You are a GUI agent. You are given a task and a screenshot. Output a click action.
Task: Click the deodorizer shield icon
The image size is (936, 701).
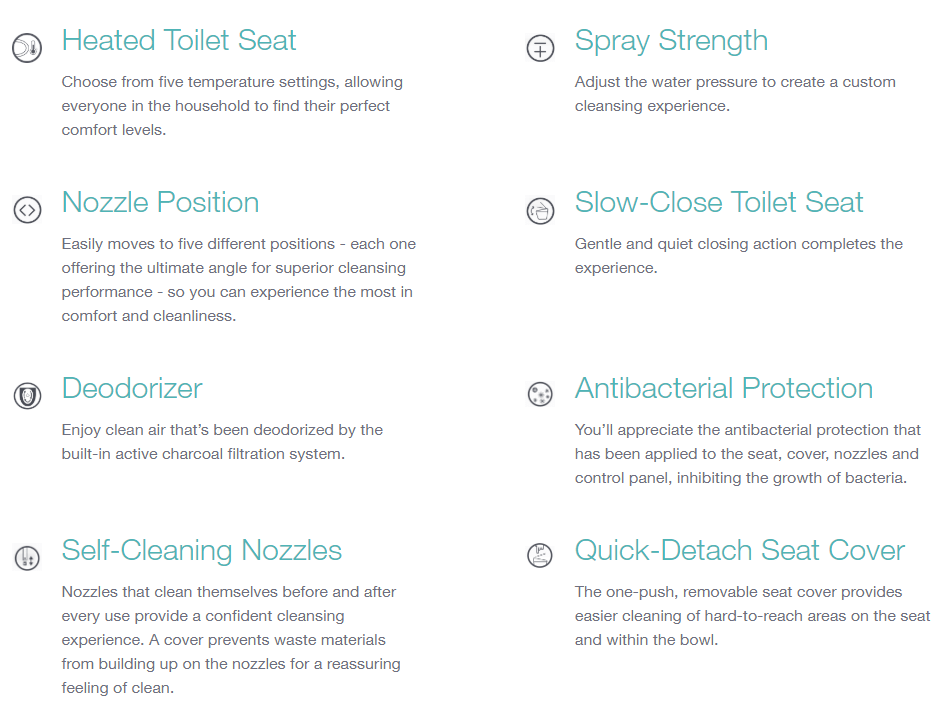[x=27, y=396]
